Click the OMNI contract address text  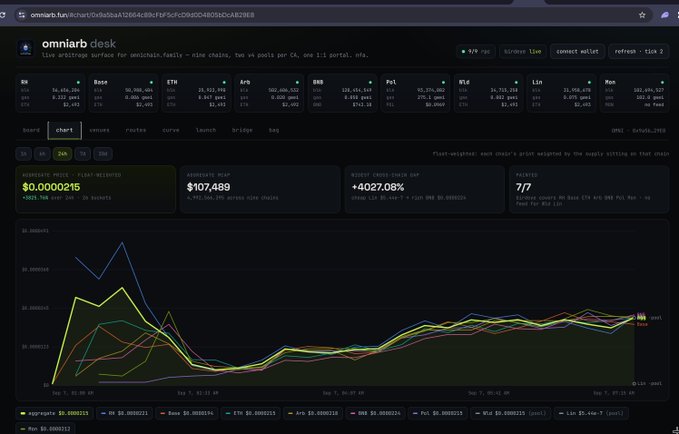tap(638, 130)
